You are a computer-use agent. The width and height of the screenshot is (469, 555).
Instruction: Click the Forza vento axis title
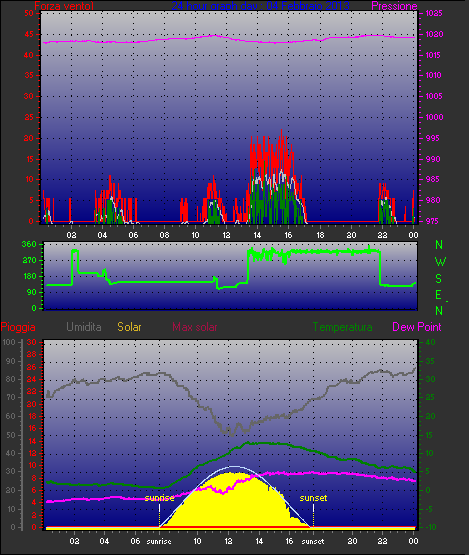(64, 6)
